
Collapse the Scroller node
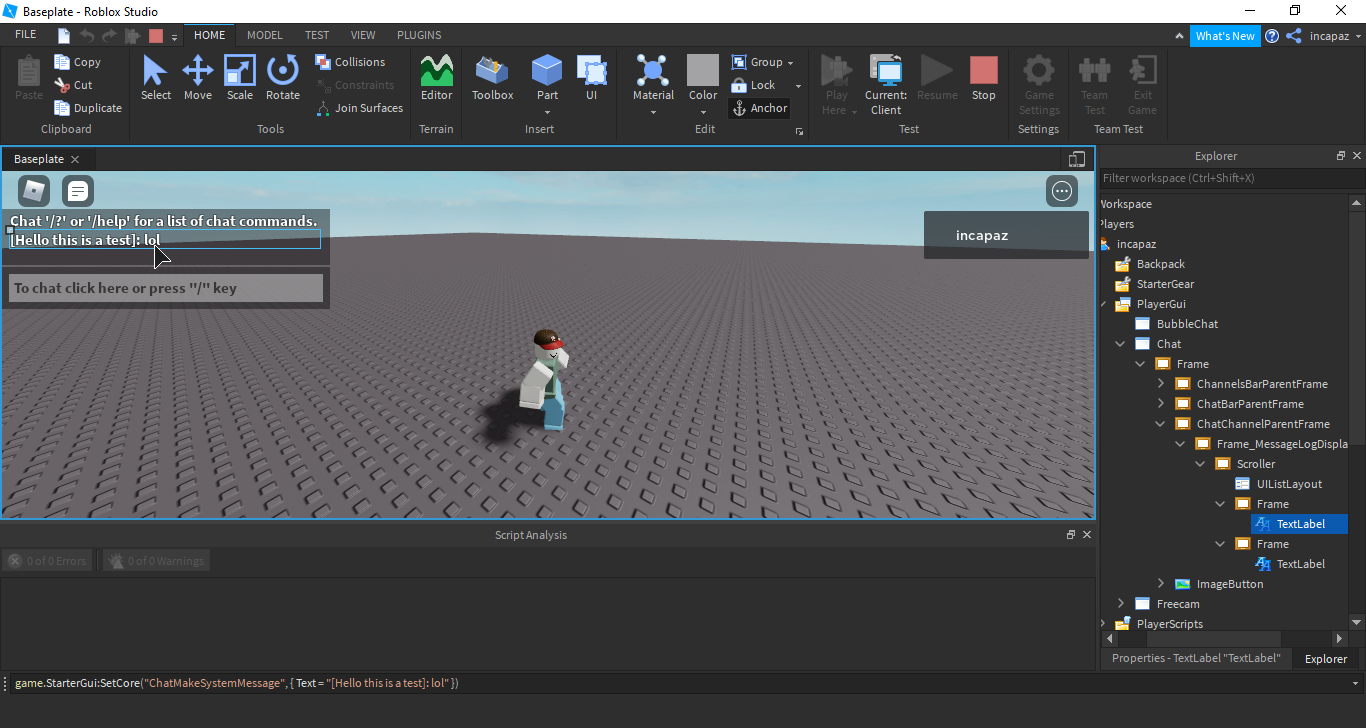click(1200, 464)
